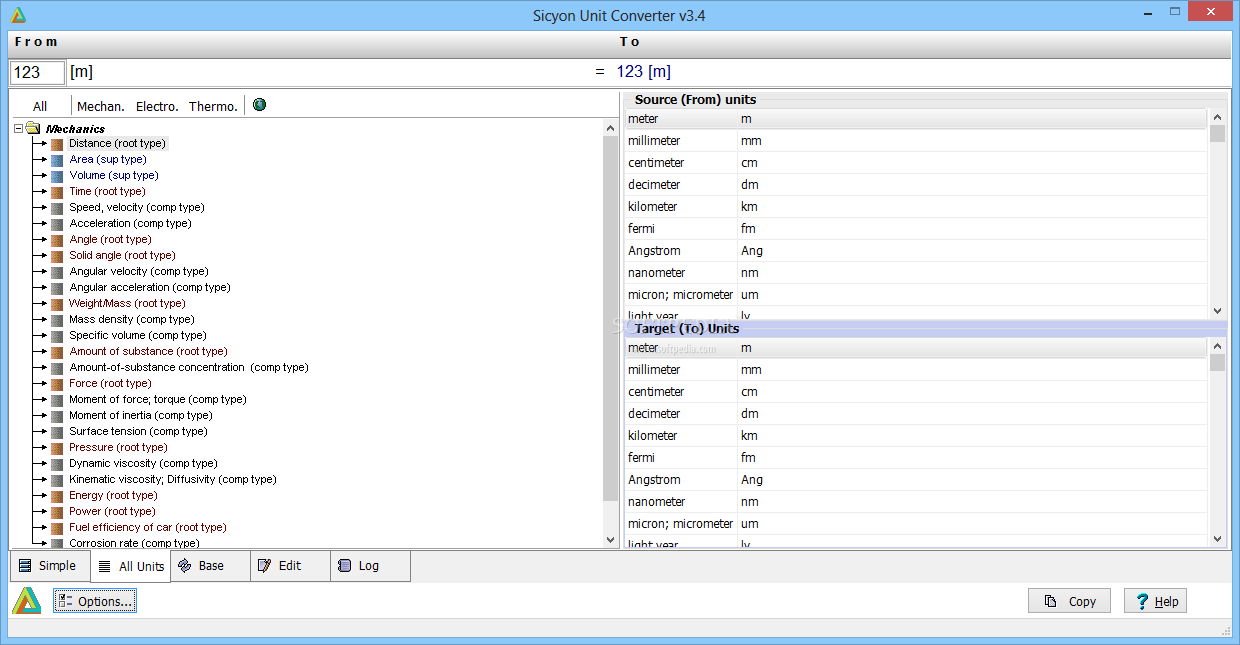This screenshot has width=1240, height=645.
Task: Select decimeter in Target (To) units
Action: (916, 414)
